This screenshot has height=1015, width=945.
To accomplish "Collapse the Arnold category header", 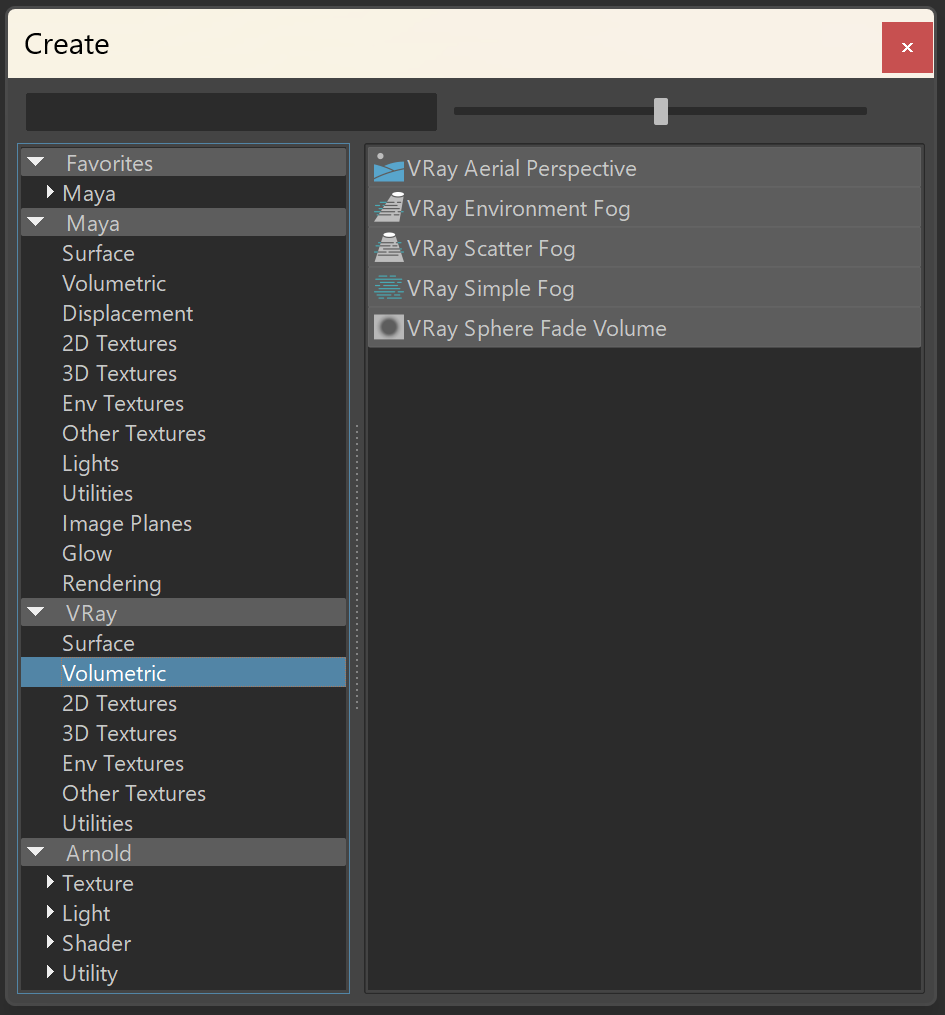I will [36, 852].
